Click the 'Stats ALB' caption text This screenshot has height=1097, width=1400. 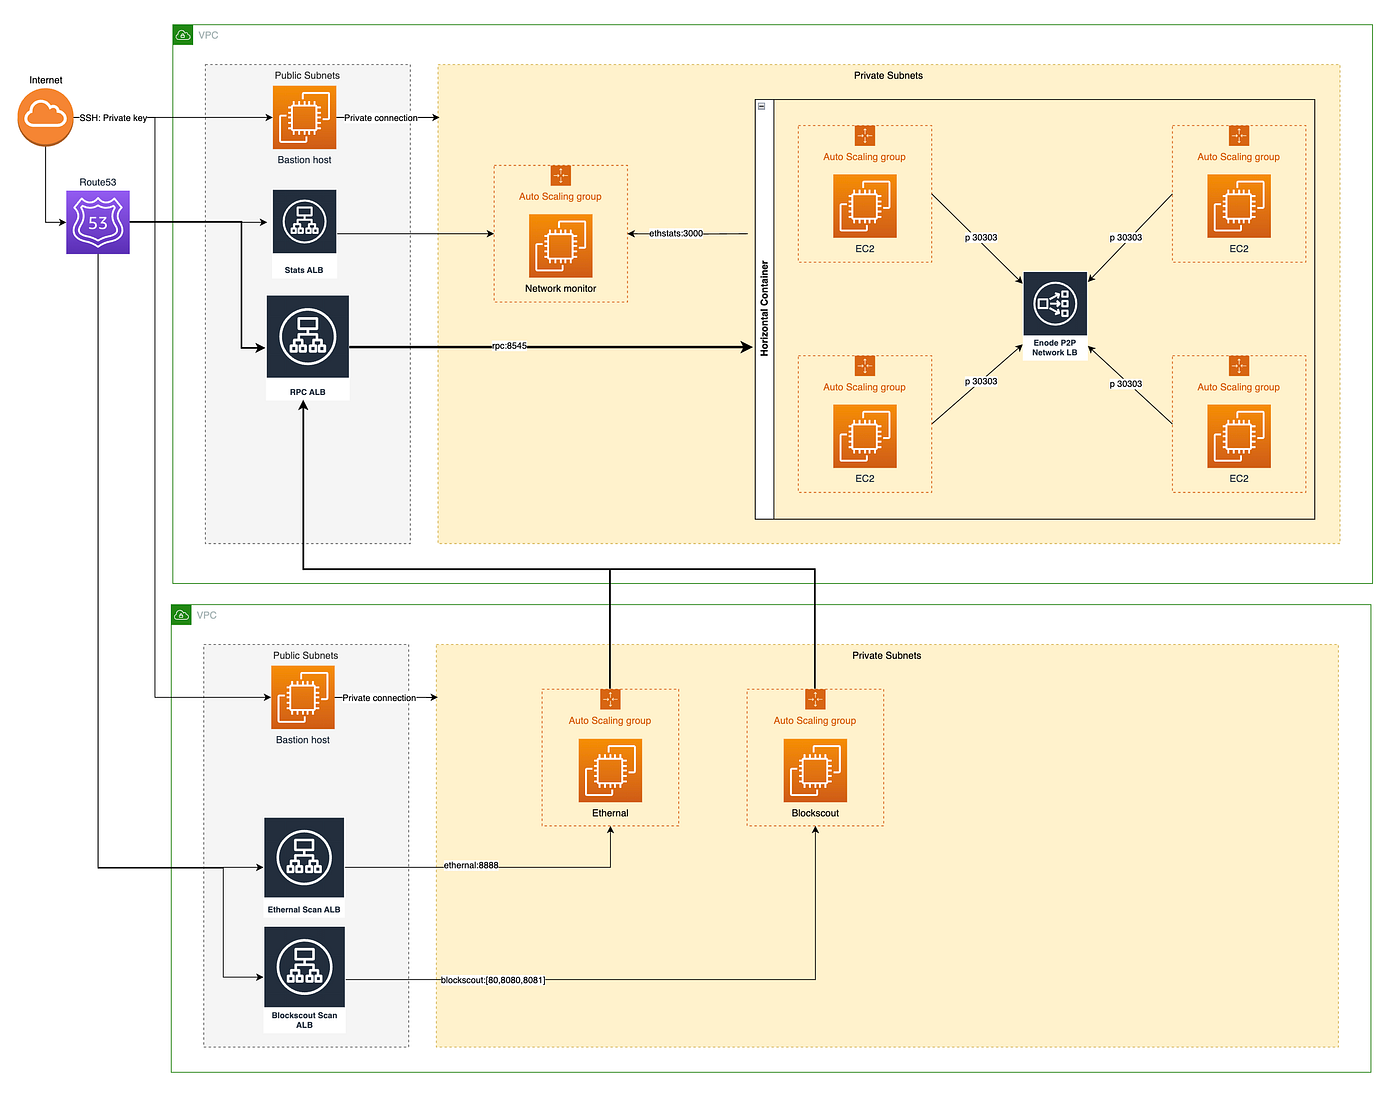click(304, 270)
